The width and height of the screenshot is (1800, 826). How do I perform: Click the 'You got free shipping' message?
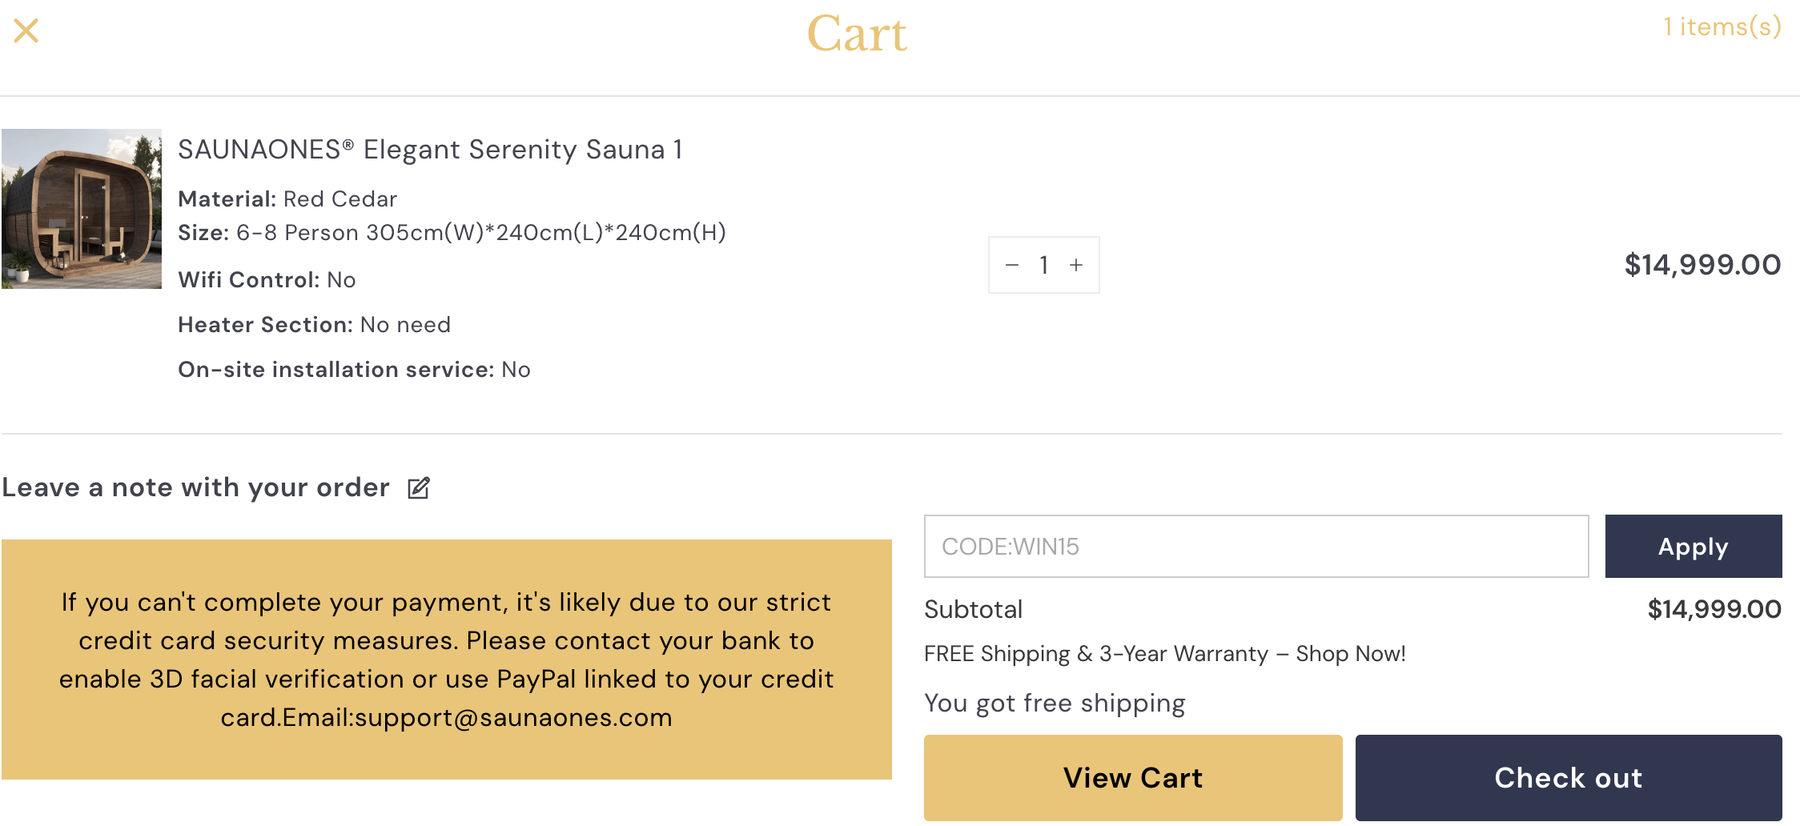pos(1055,703)
